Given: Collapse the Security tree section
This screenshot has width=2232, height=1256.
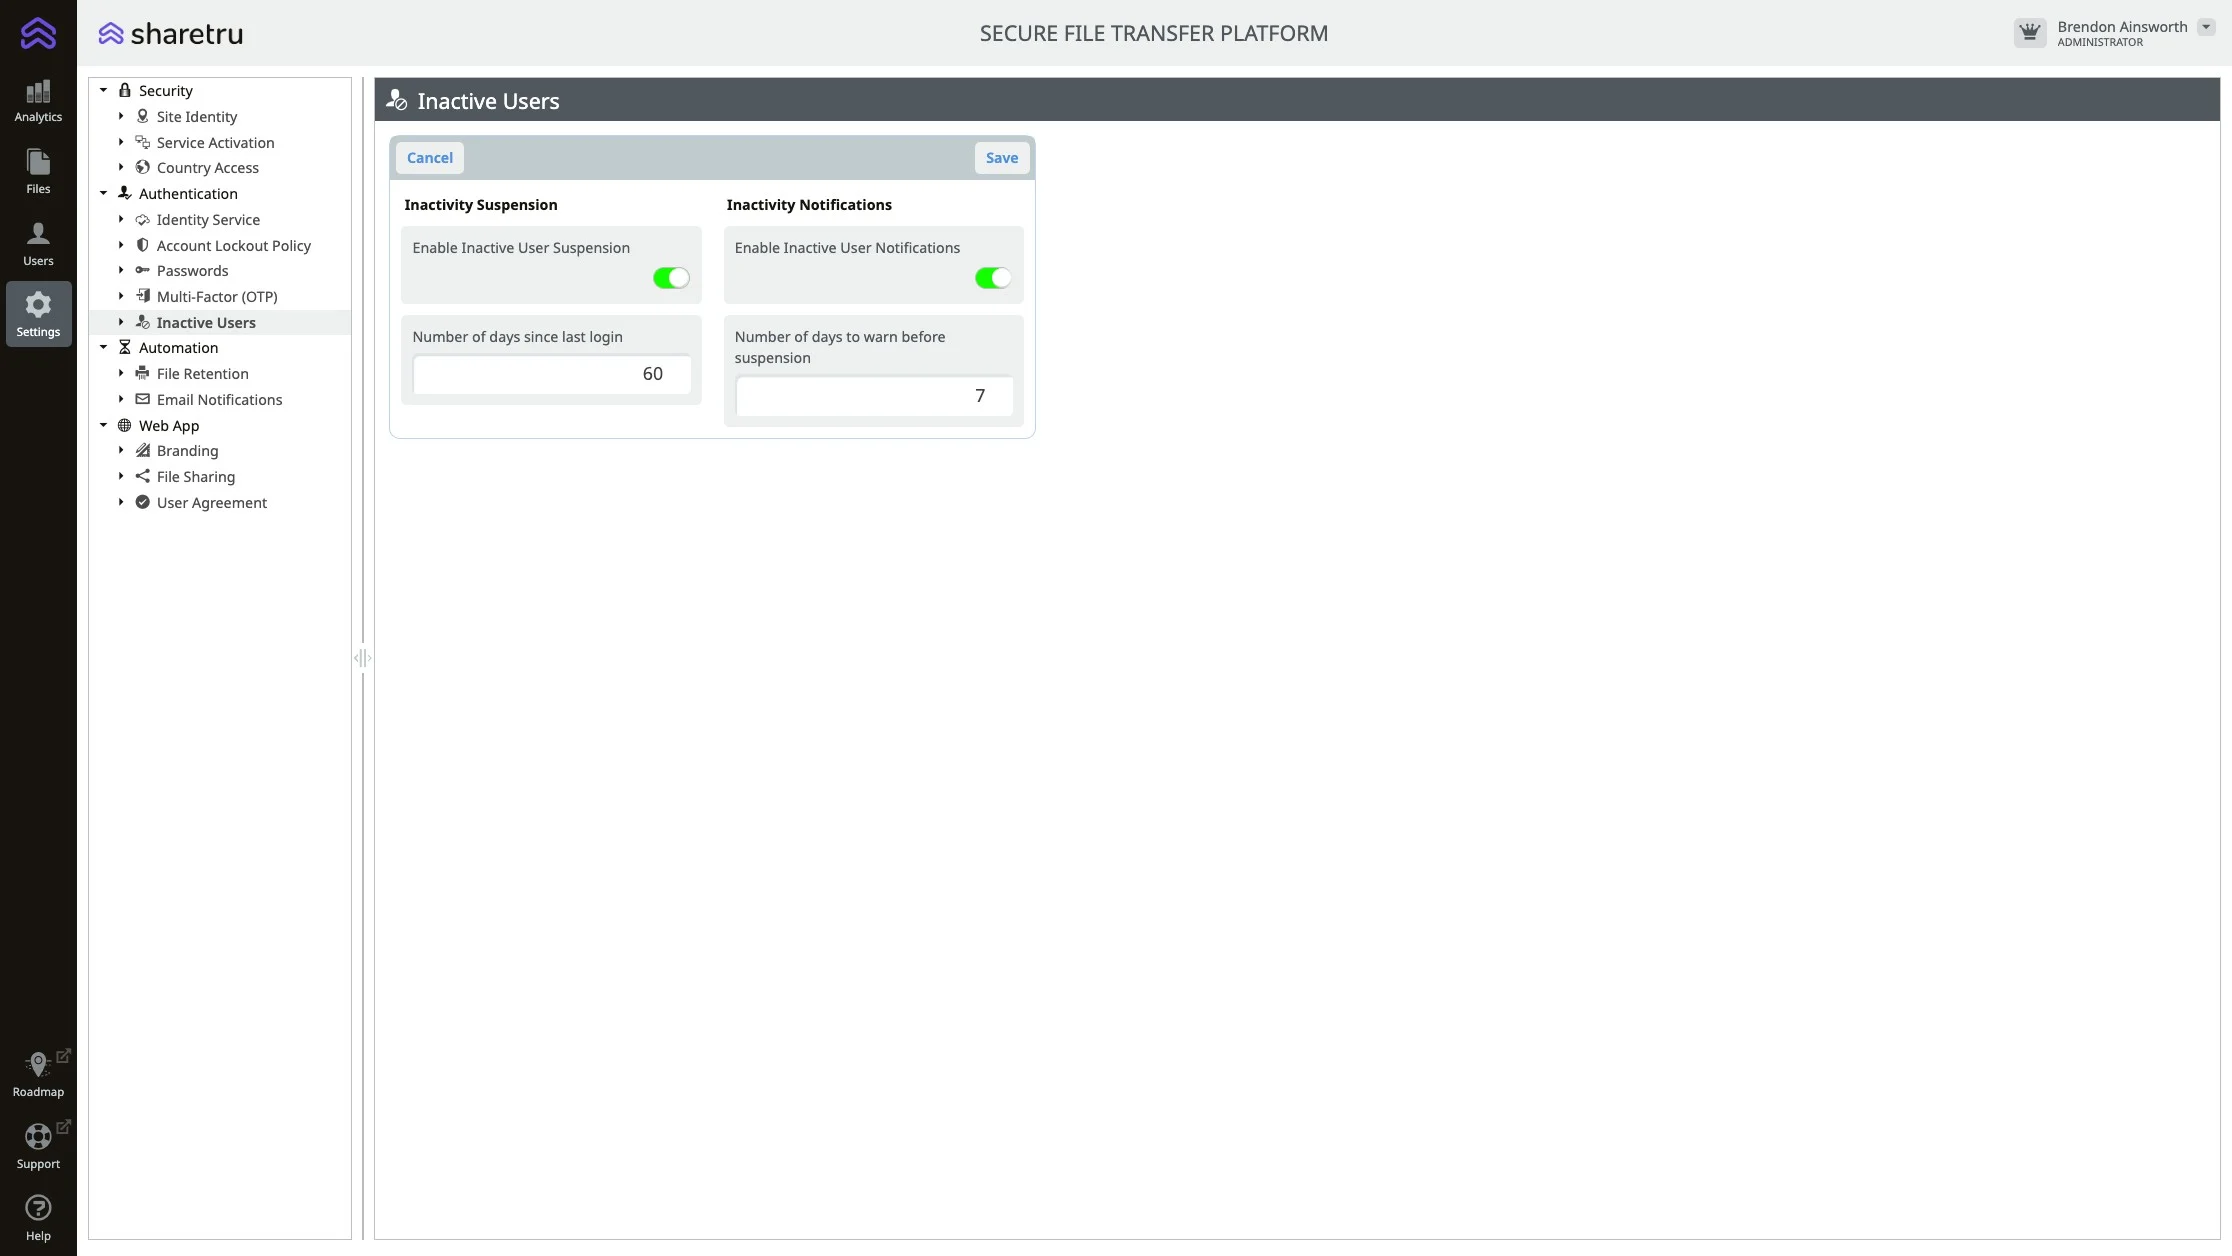Looking at the screenshot, I should tap(103, 91).
